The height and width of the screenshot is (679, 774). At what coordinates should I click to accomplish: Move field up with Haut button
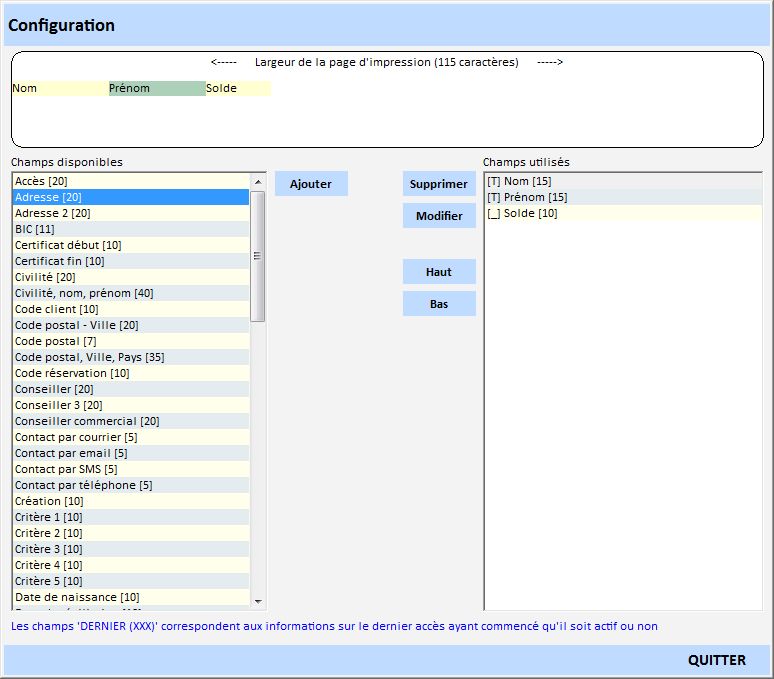point(439,272)
